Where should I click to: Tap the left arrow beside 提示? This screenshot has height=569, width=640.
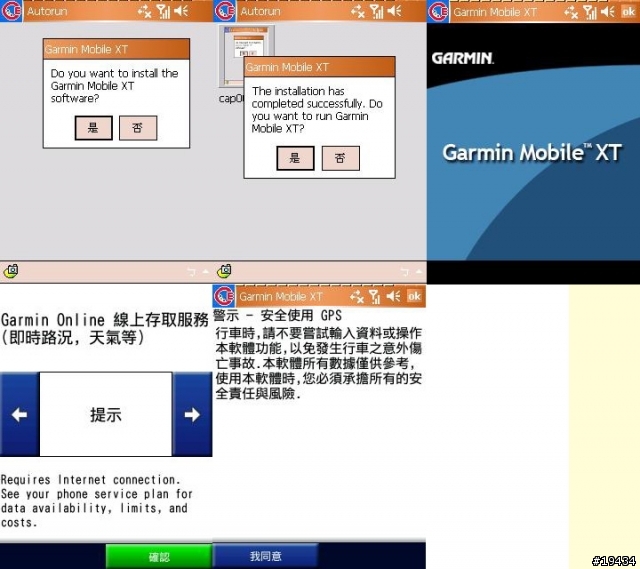tap(20, 415)
